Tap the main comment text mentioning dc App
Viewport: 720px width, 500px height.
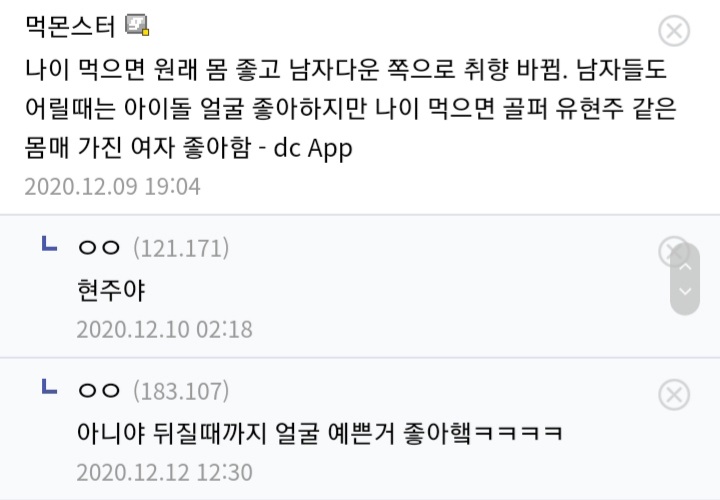350,108
